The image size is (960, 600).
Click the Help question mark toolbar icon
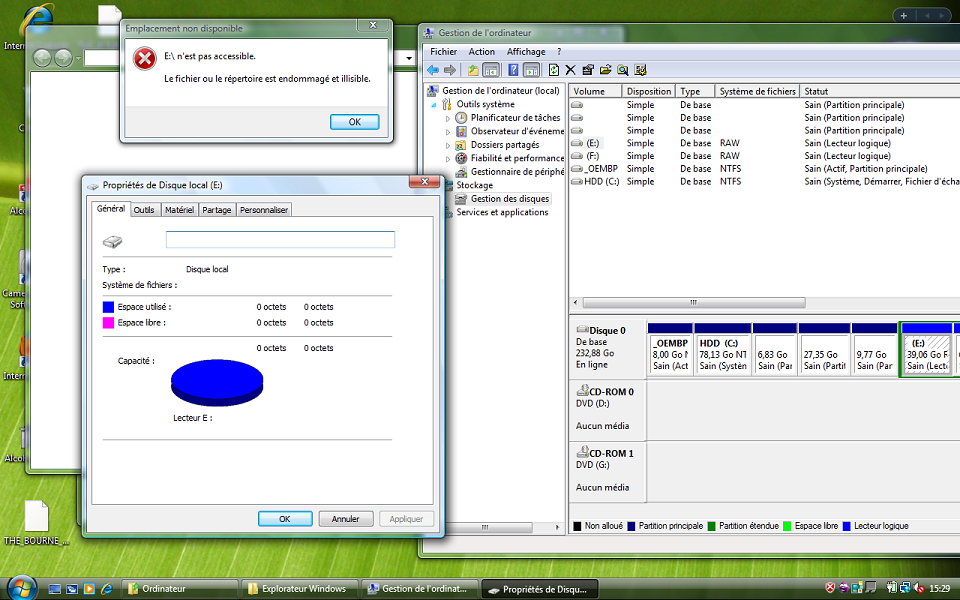[x=513, y=69]
